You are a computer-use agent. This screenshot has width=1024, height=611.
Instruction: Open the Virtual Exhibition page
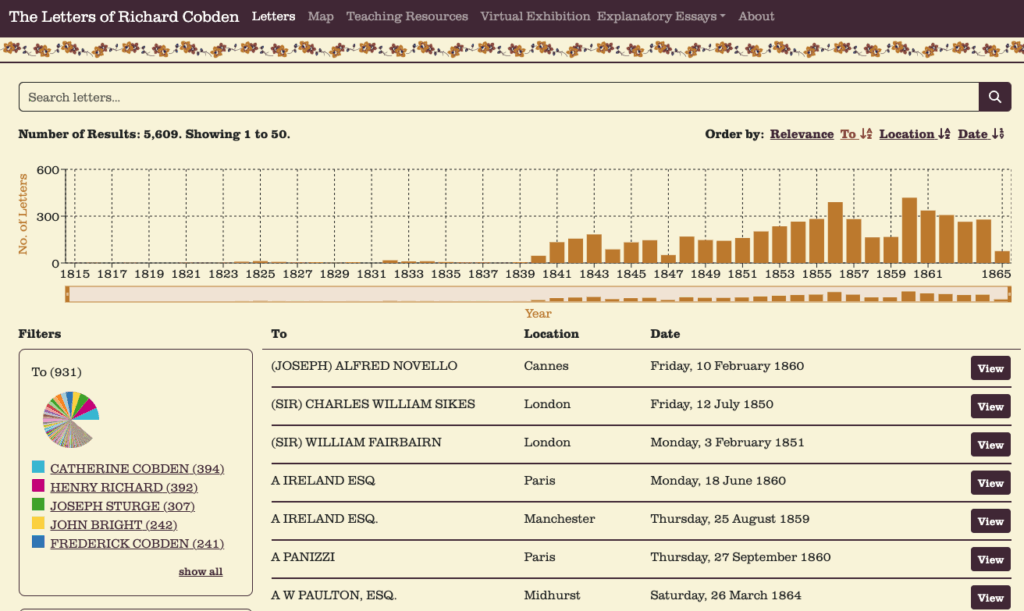[x=536, y=16]
